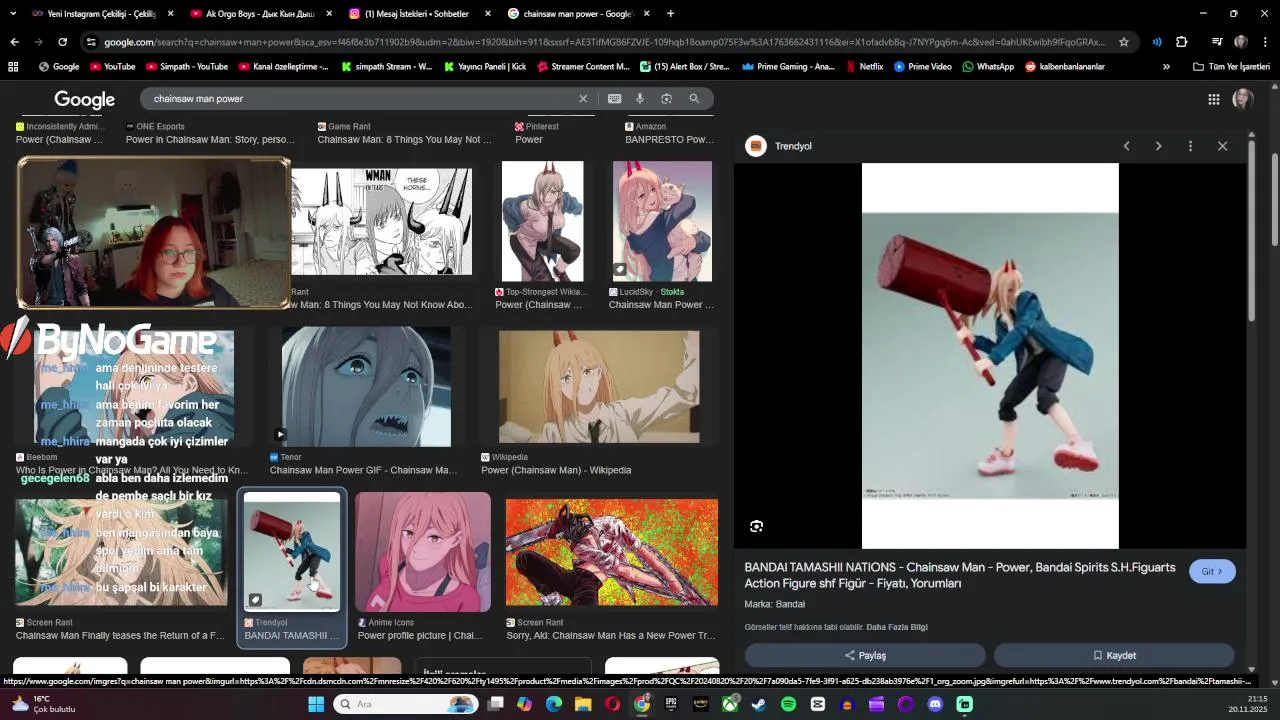The width and height of the screenshot is (1280, 720).
Task: Submit search with the magnifier icon
Action: coord(694,99)
